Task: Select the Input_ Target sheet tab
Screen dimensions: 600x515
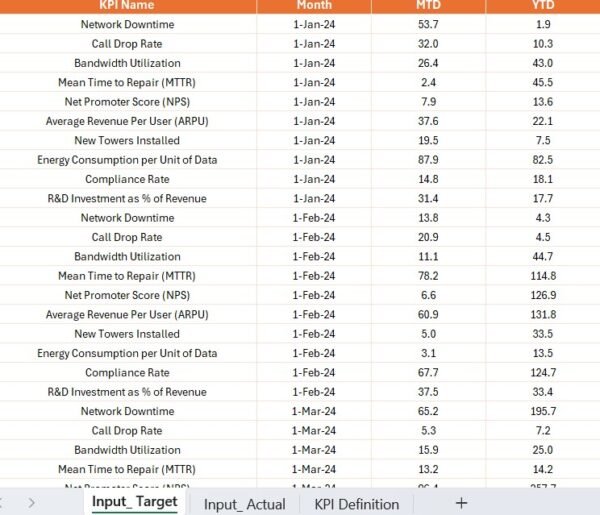Action: pos(134,502)
